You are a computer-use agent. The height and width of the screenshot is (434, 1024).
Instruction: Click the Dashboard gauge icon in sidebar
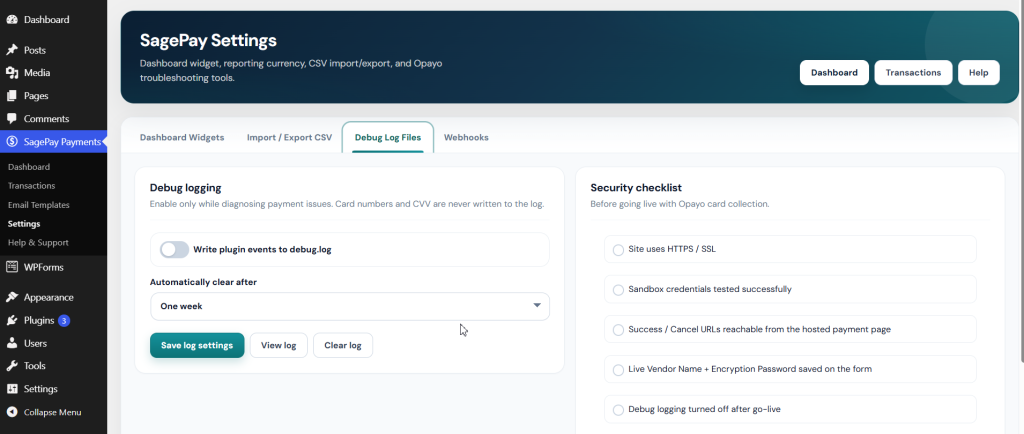[x=12, y=20]
